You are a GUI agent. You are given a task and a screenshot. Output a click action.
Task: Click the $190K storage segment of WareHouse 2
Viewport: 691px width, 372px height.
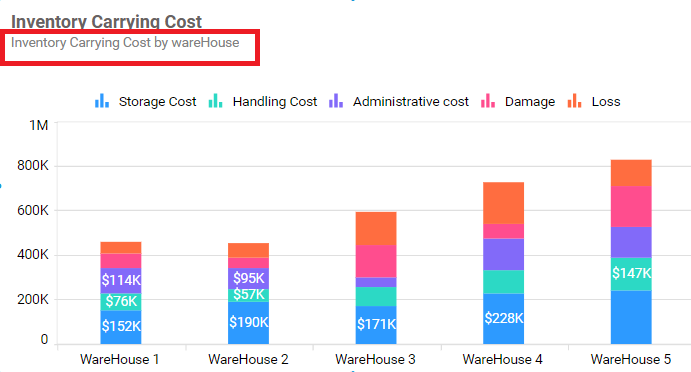point(249,323)
